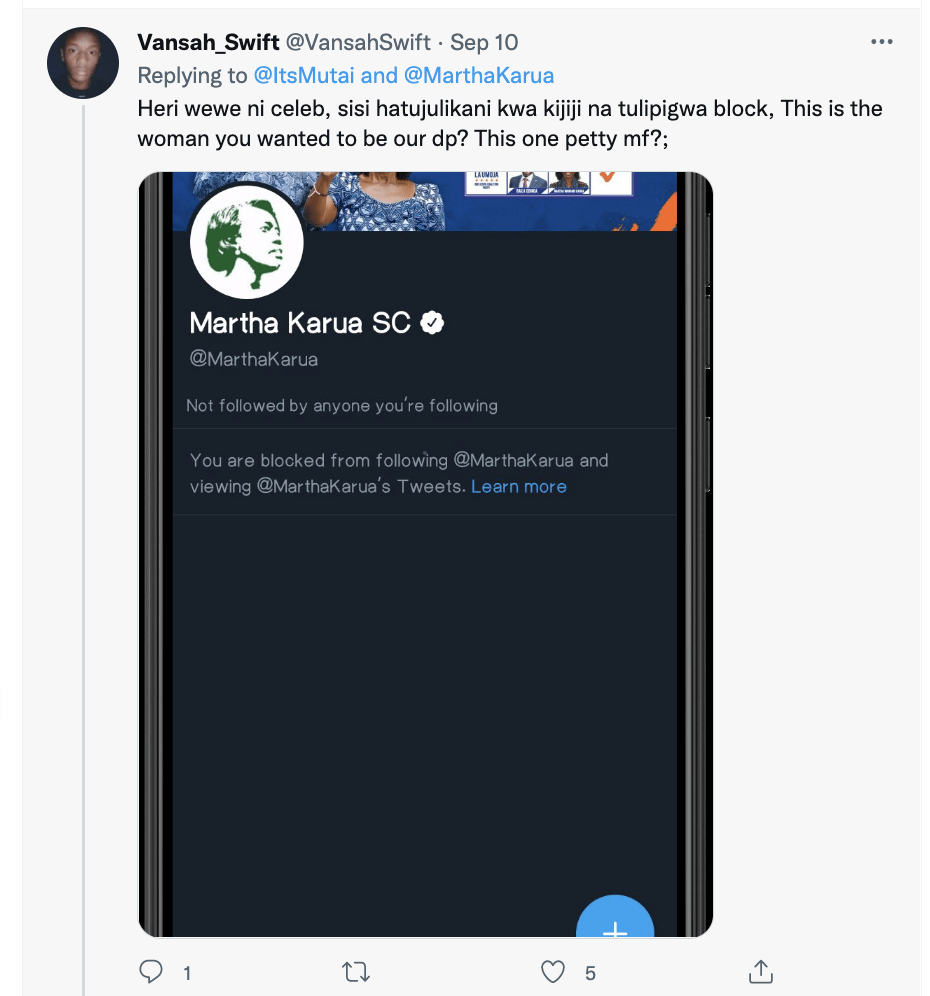Click the verified badge beside Martha Karua SC
Viewport: 930px width, 996px height.
coord(432,323)
